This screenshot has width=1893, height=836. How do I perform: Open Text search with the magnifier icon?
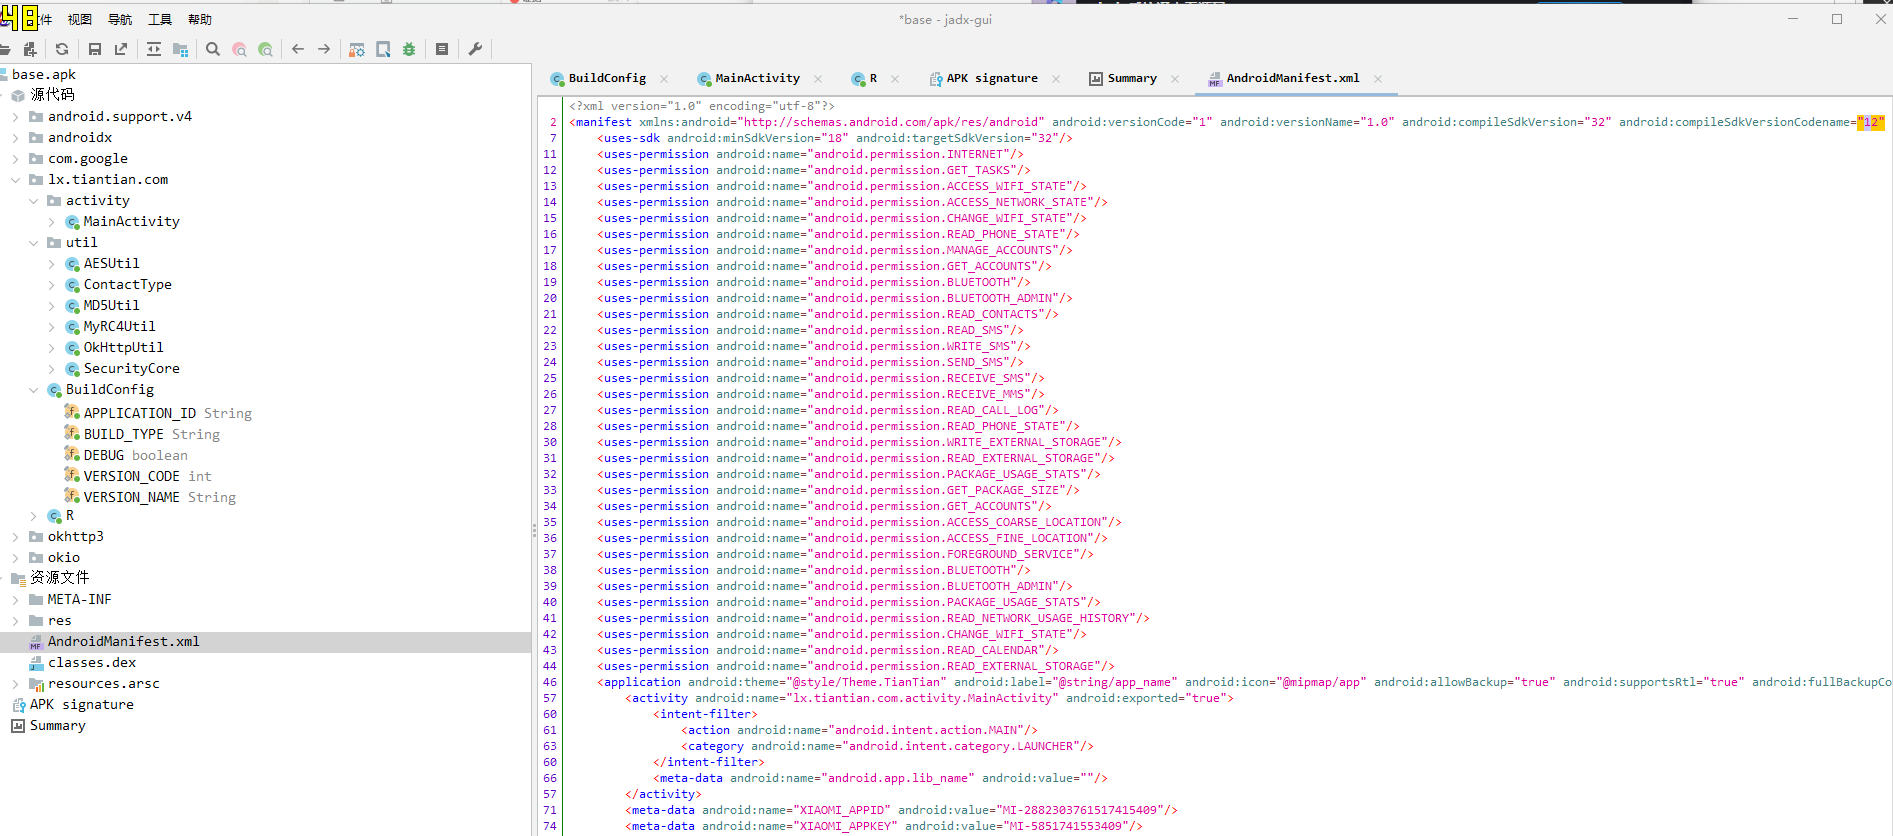coord(213,49)
